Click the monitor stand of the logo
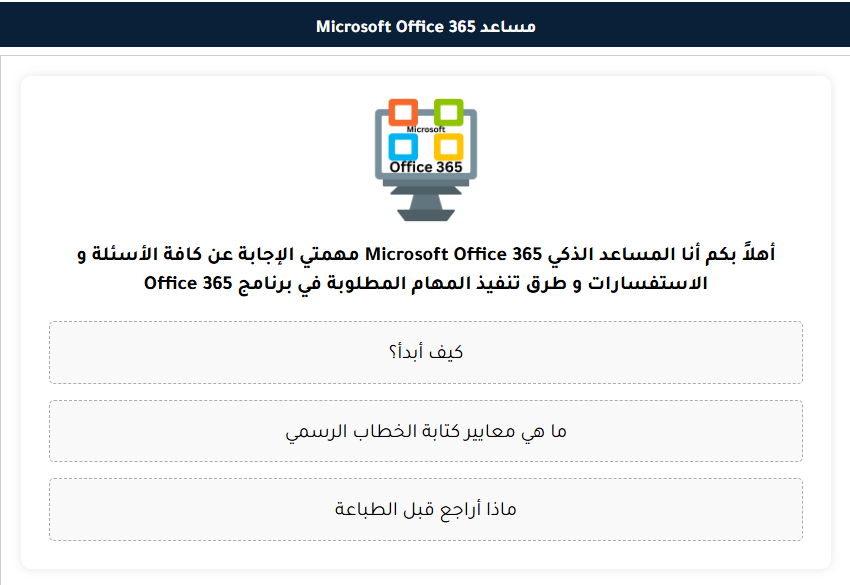850x585 pixels. click(x=425, y=204)
